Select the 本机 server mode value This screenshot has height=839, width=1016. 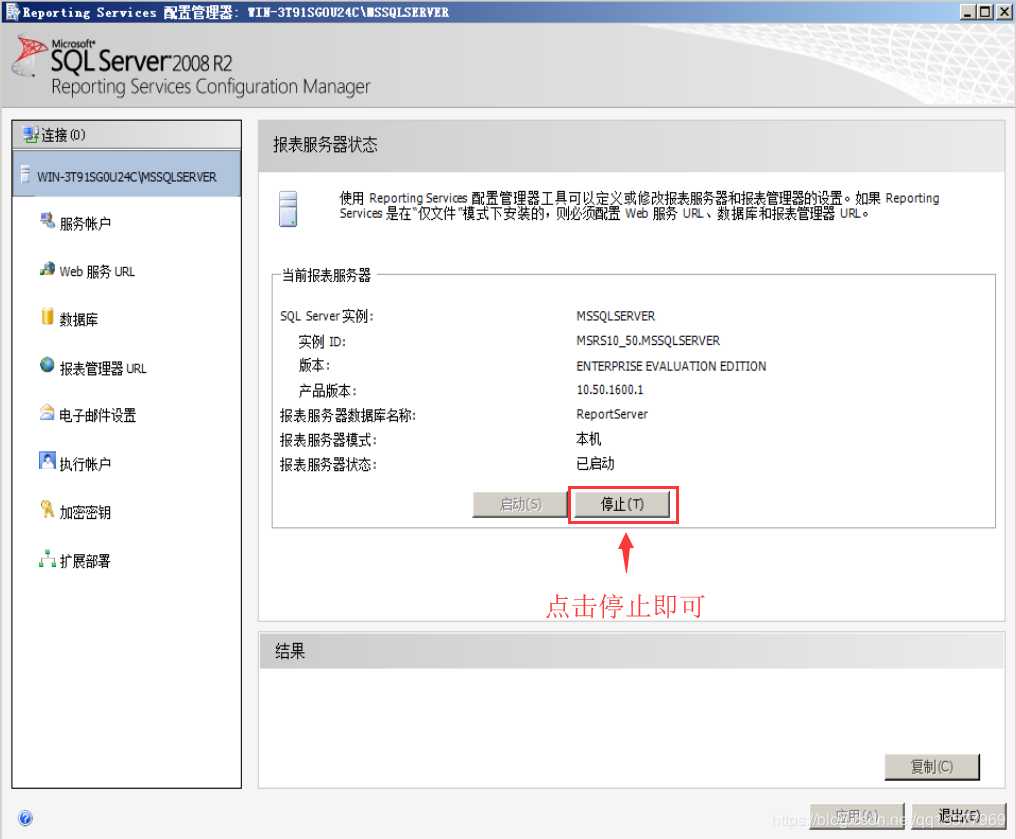(x=589, y=439)
